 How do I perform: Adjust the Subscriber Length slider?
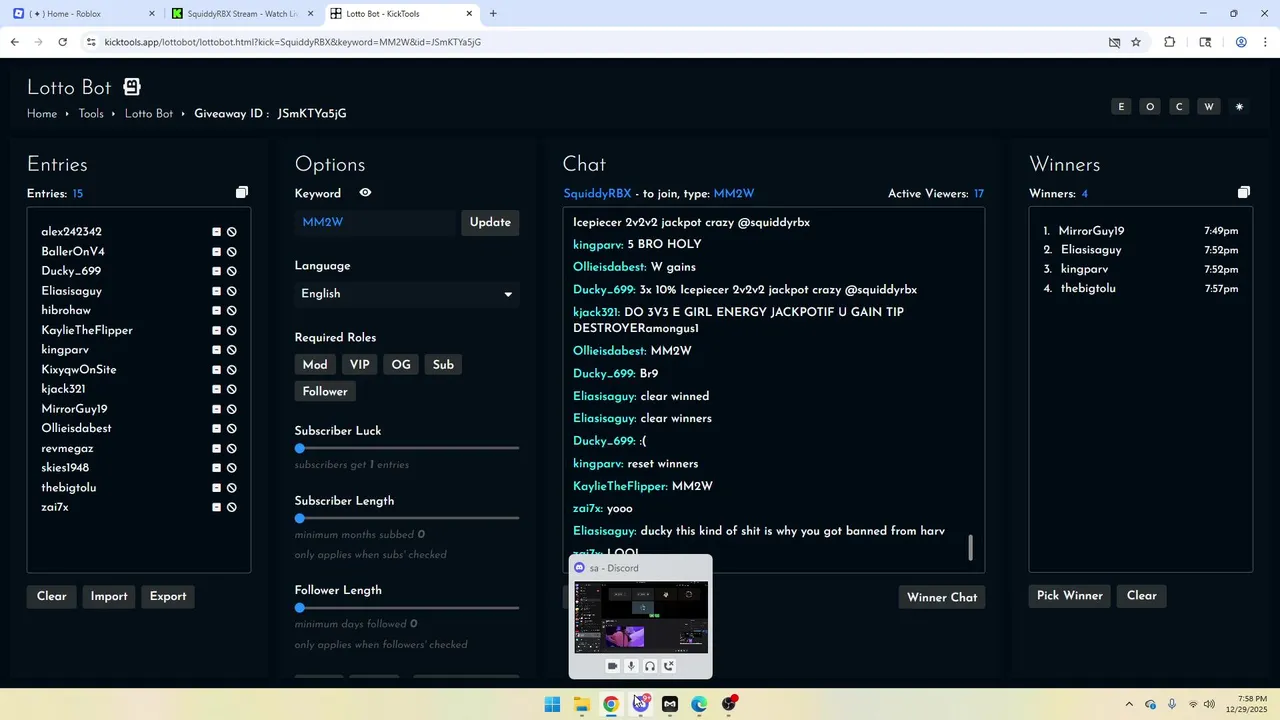pyautogui.click(x=407, y=518)
